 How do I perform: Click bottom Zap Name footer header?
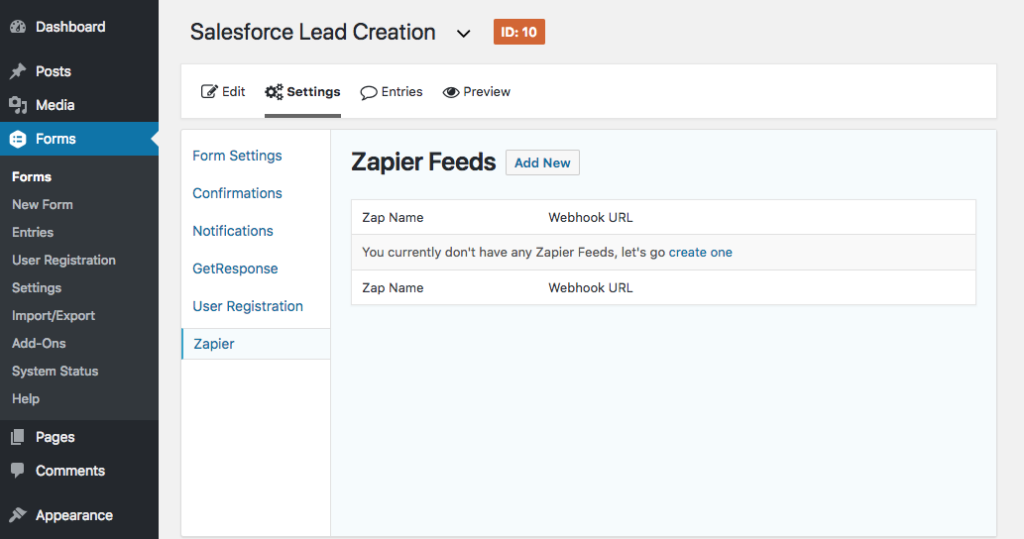pos(392,287)
